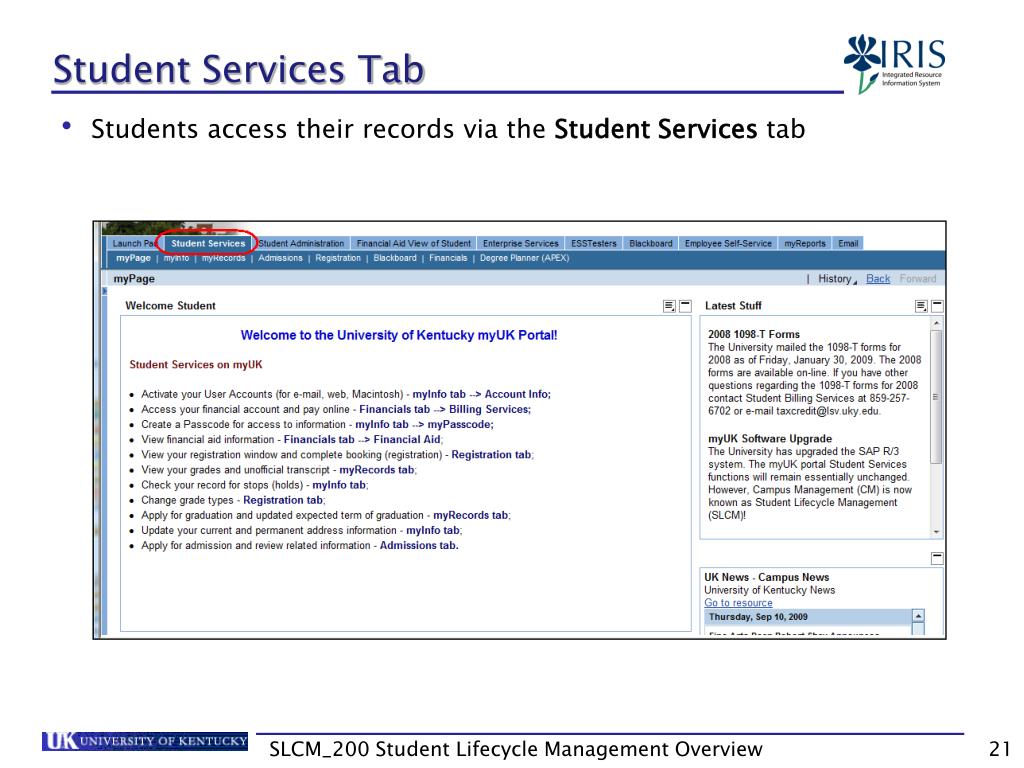Open the myReports tab
Image resolution: width=1024 pixels, height=768 pixels.
tap(805, 243)
